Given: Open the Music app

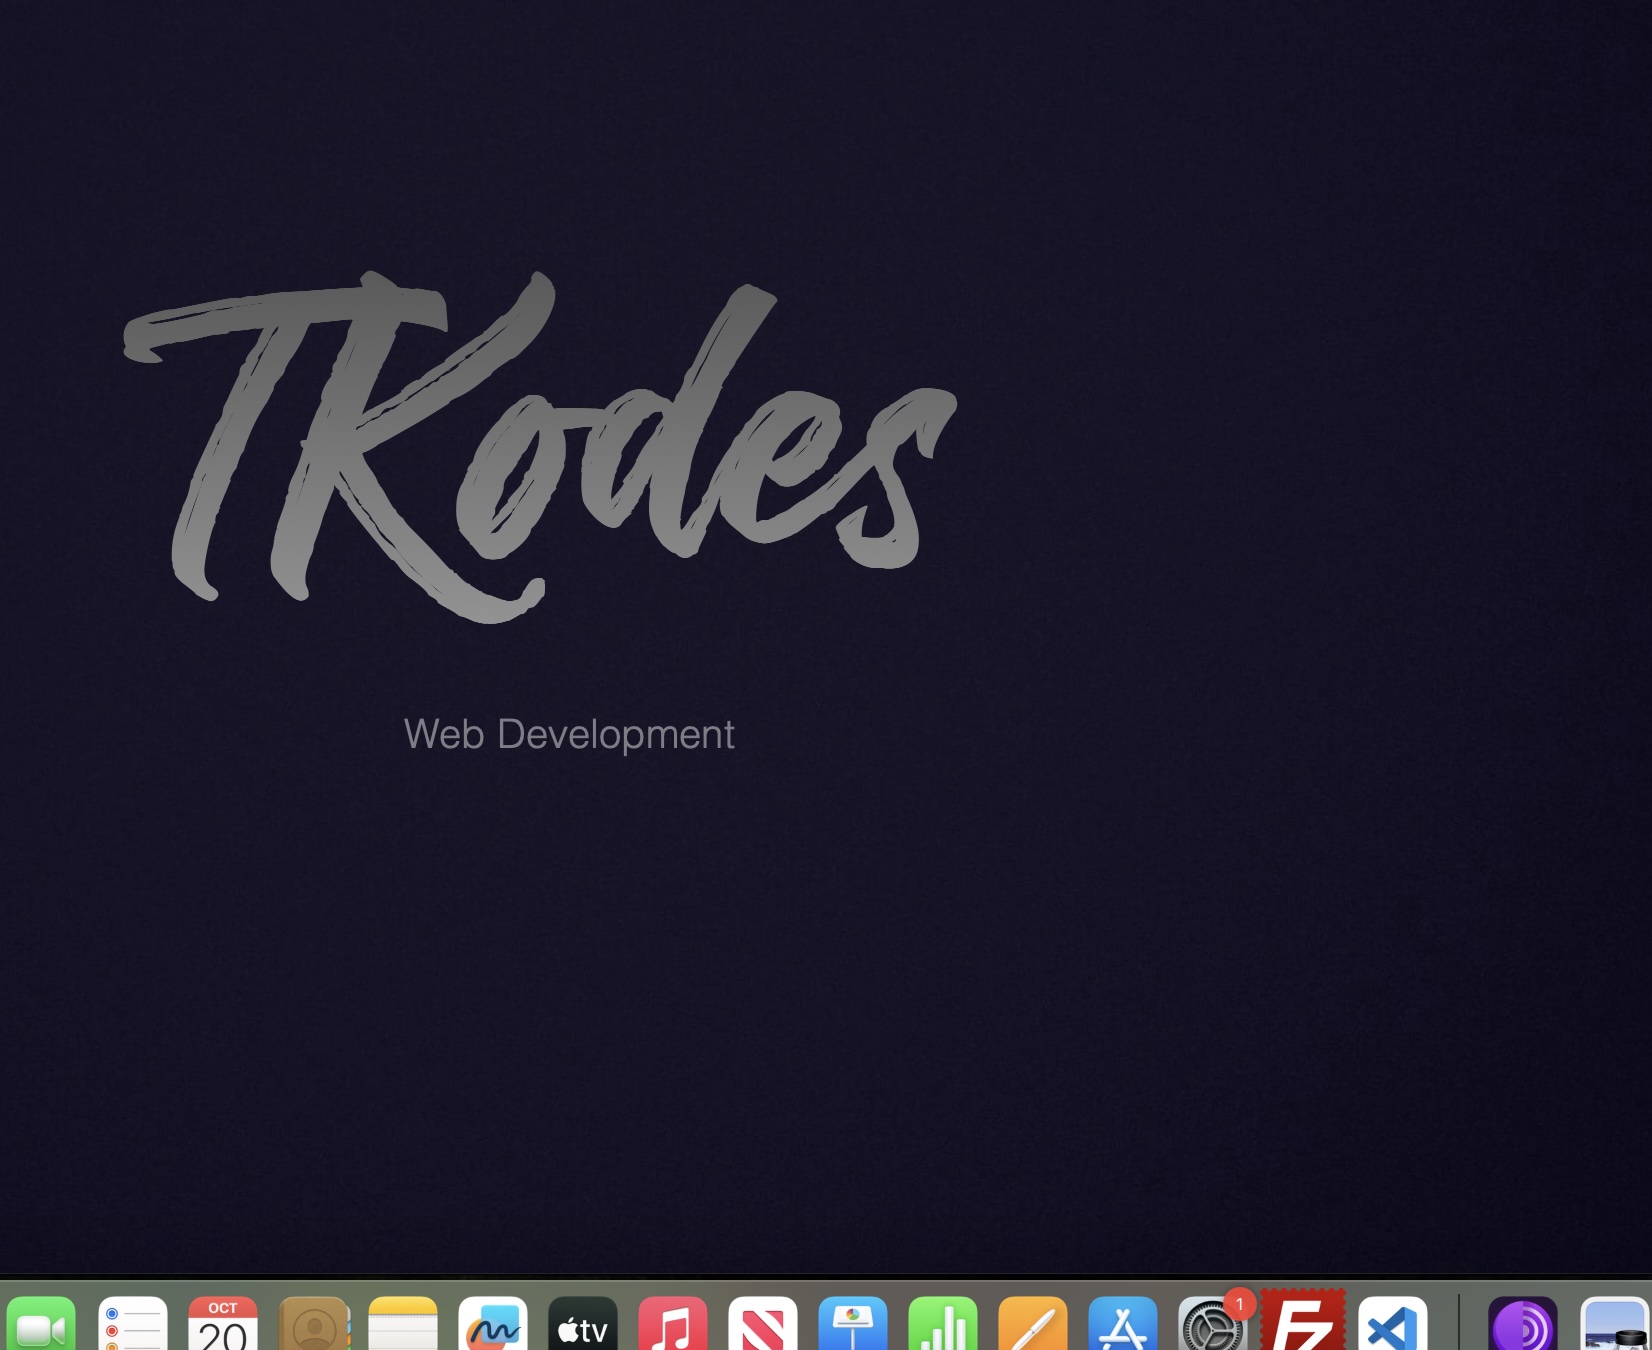Looking at the screenshot, I should 673,1325.
